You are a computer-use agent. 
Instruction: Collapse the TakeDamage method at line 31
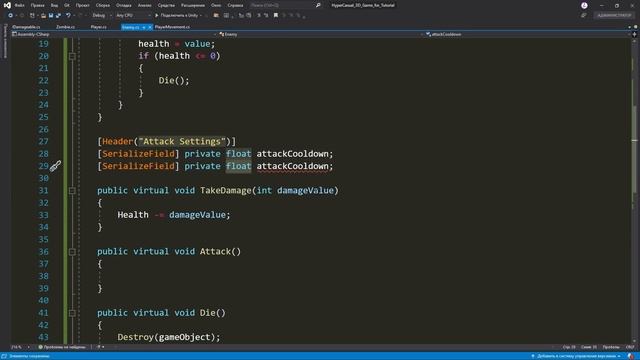coord(72,191)
